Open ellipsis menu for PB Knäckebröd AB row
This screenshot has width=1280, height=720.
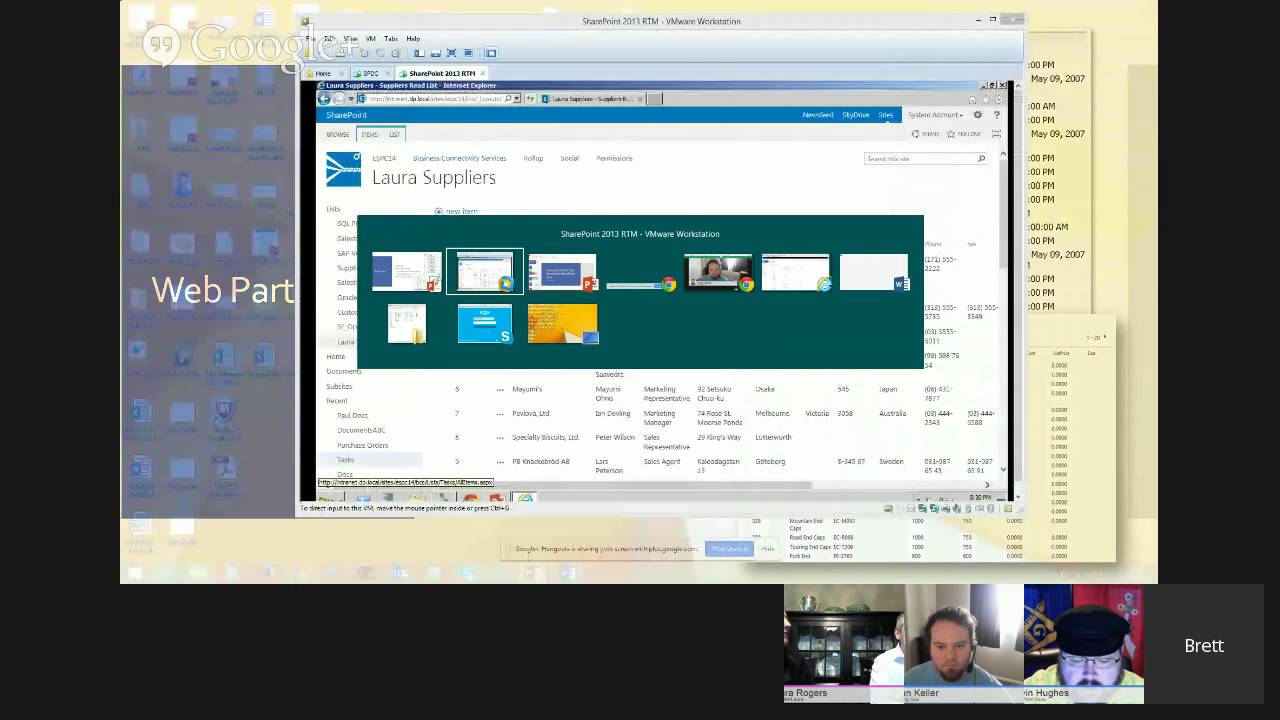pyautogui.click(x=500, y=461)
